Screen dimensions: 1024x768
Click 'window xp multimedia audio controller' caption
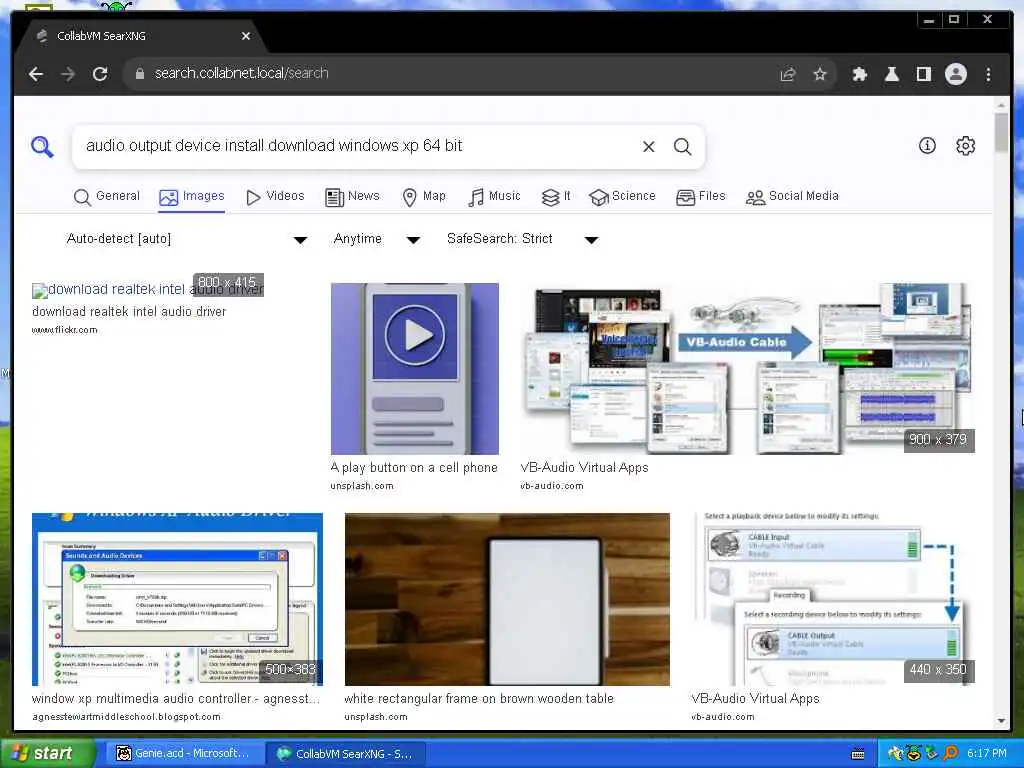[x=176, y=699]
